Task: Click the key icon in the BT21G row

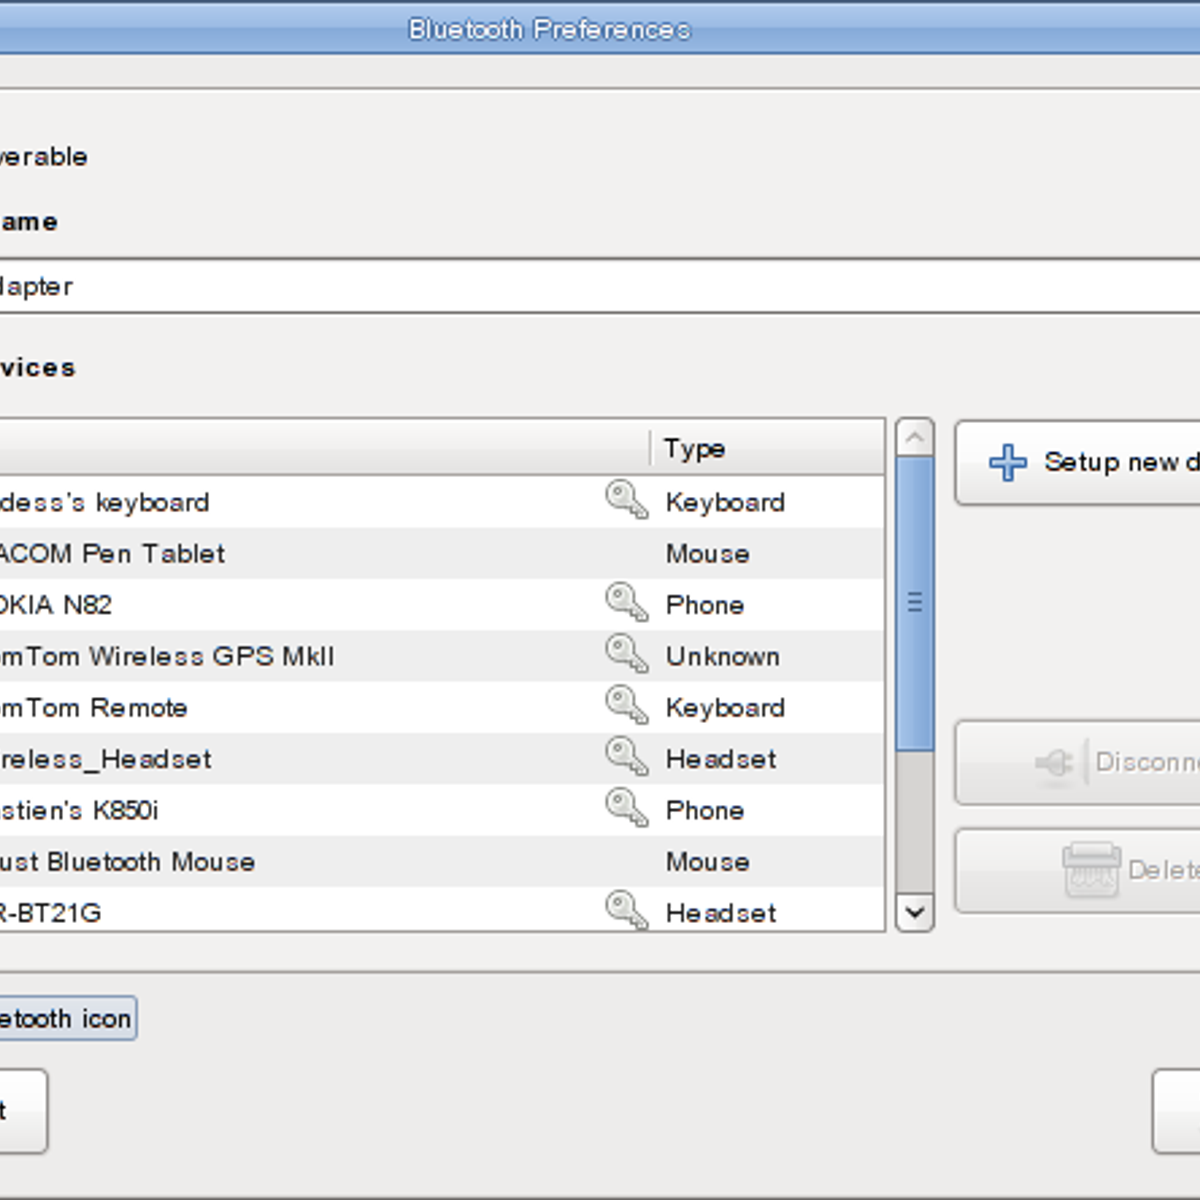Action: (627, 910)
